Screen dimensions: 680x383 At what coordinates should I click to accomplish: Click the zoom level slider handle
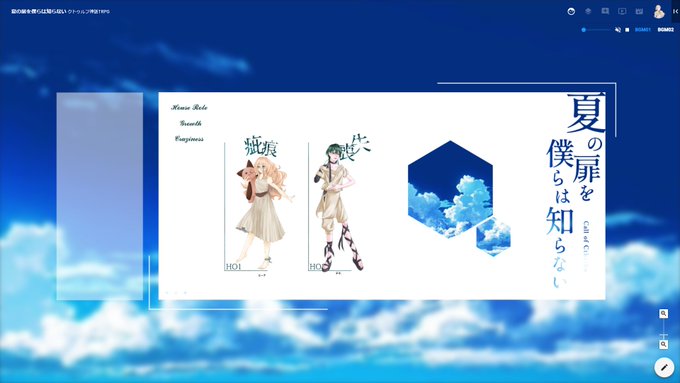pos(664,335)
